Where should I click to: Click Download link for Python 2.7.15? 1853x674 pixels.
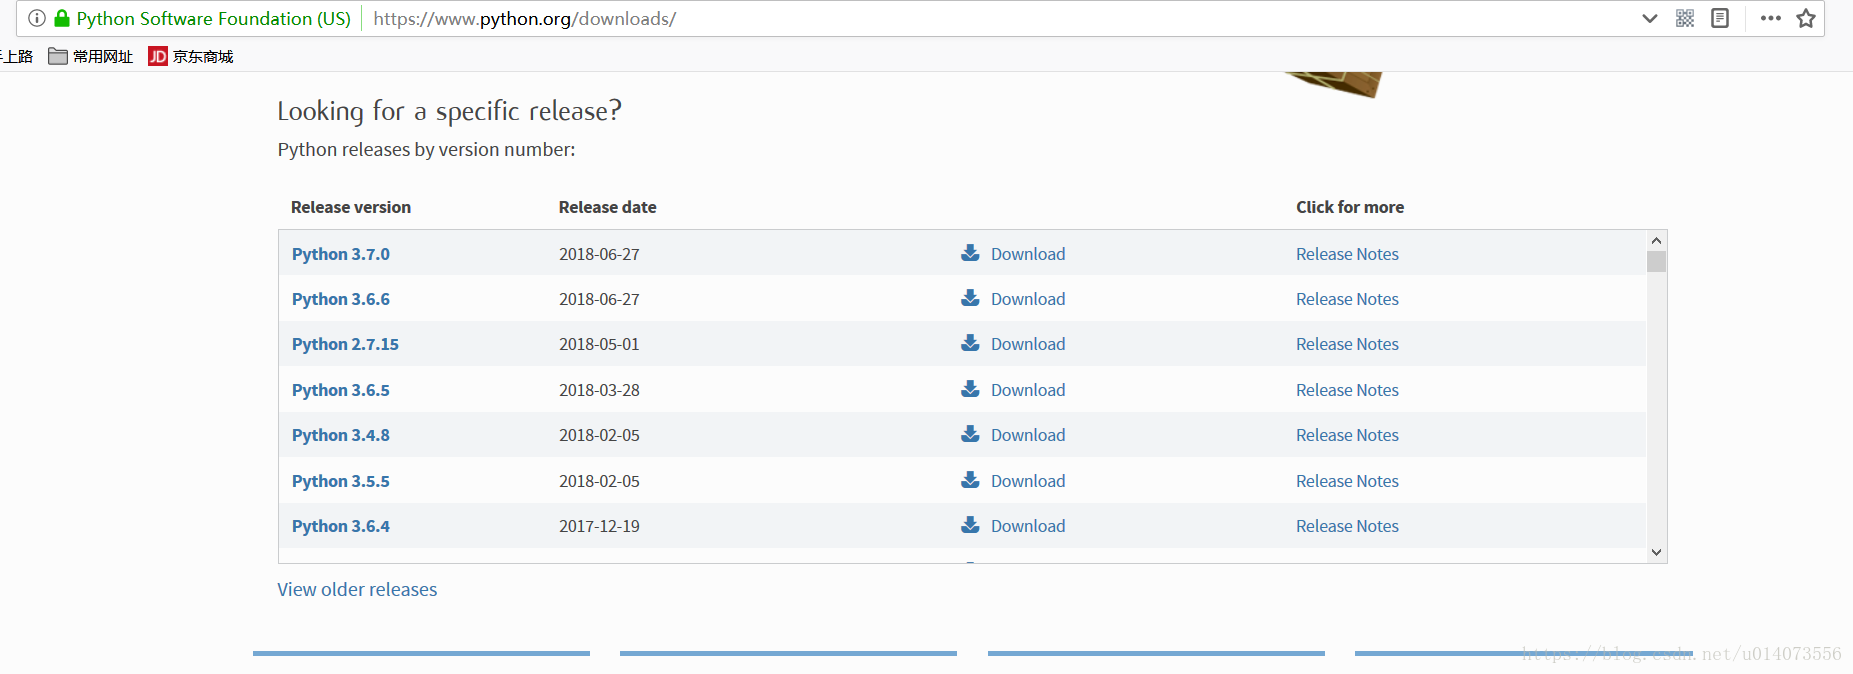click(1028, 344)
